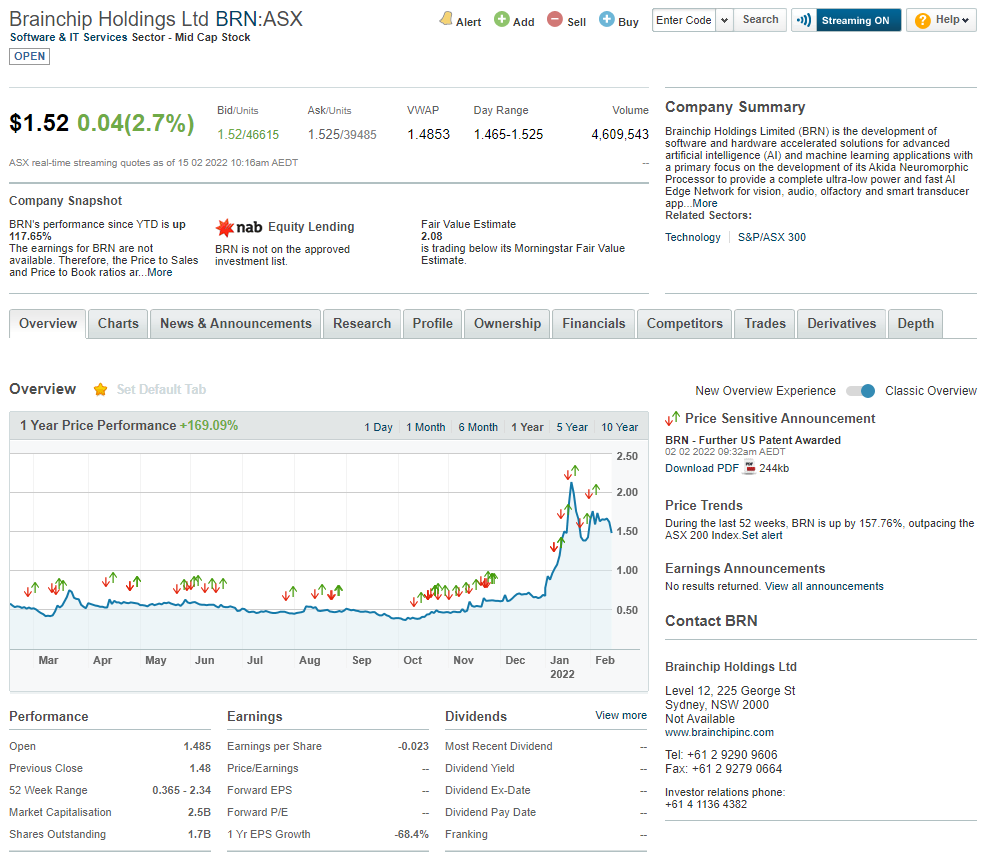Click the price sensitive arrows icon beside heading
994x856 pixels.
tap(673, 418)
